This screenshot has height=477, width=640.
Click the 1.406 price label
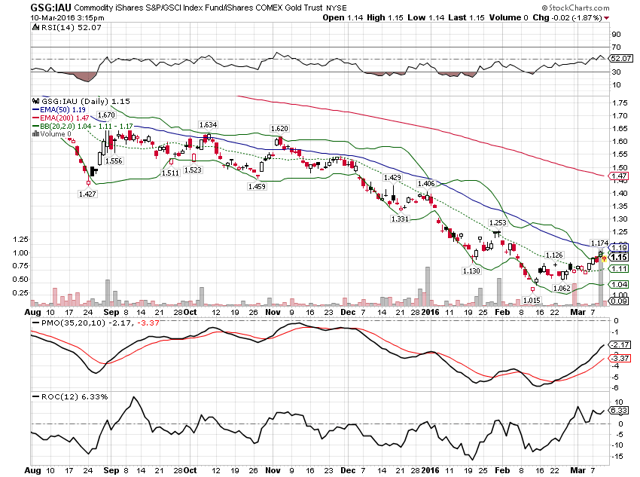tap(426, 184)
